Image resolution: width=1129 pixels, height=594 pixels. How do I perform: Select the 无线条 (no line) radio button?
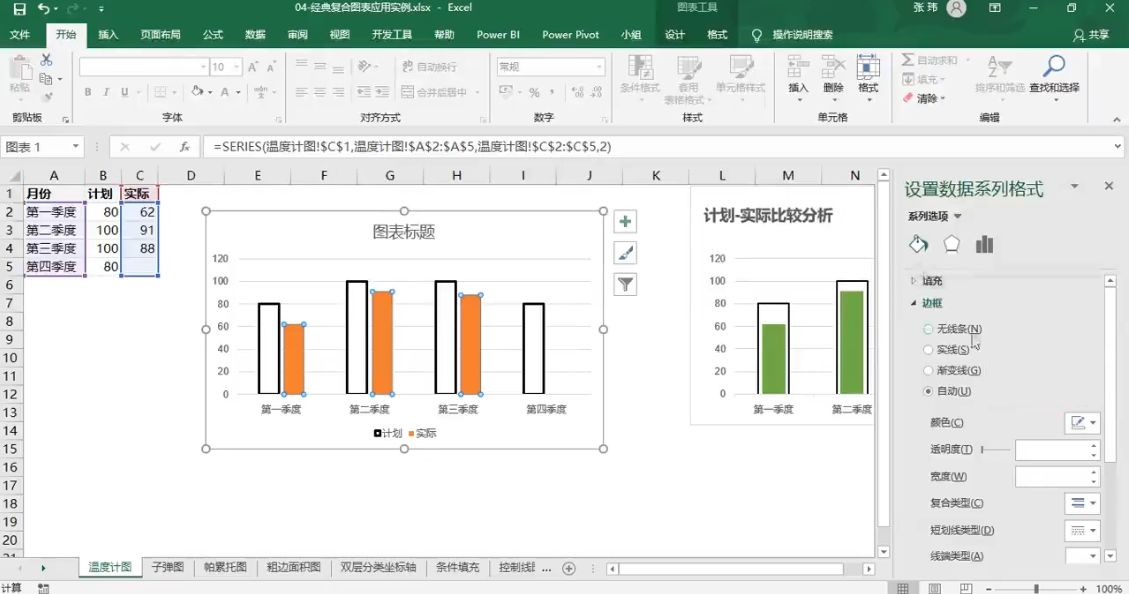click(928, 328)
